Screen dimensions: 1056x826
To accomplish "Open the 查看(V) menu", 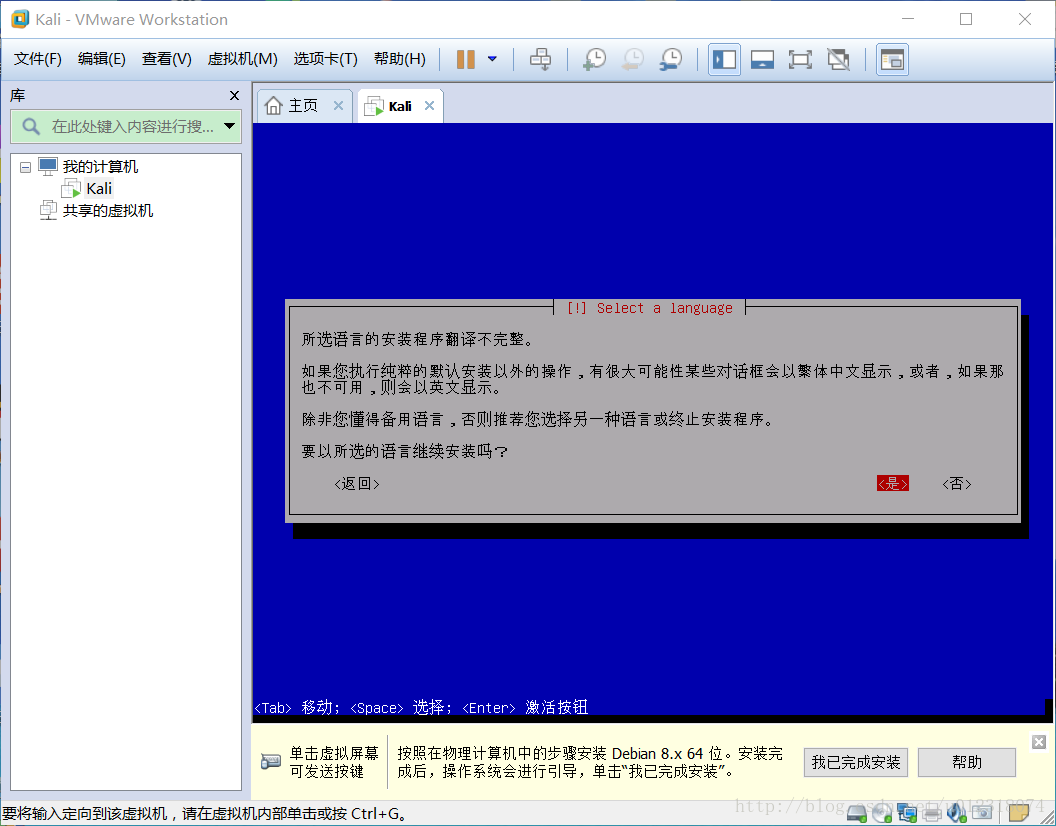I will (x=166, y=59).
